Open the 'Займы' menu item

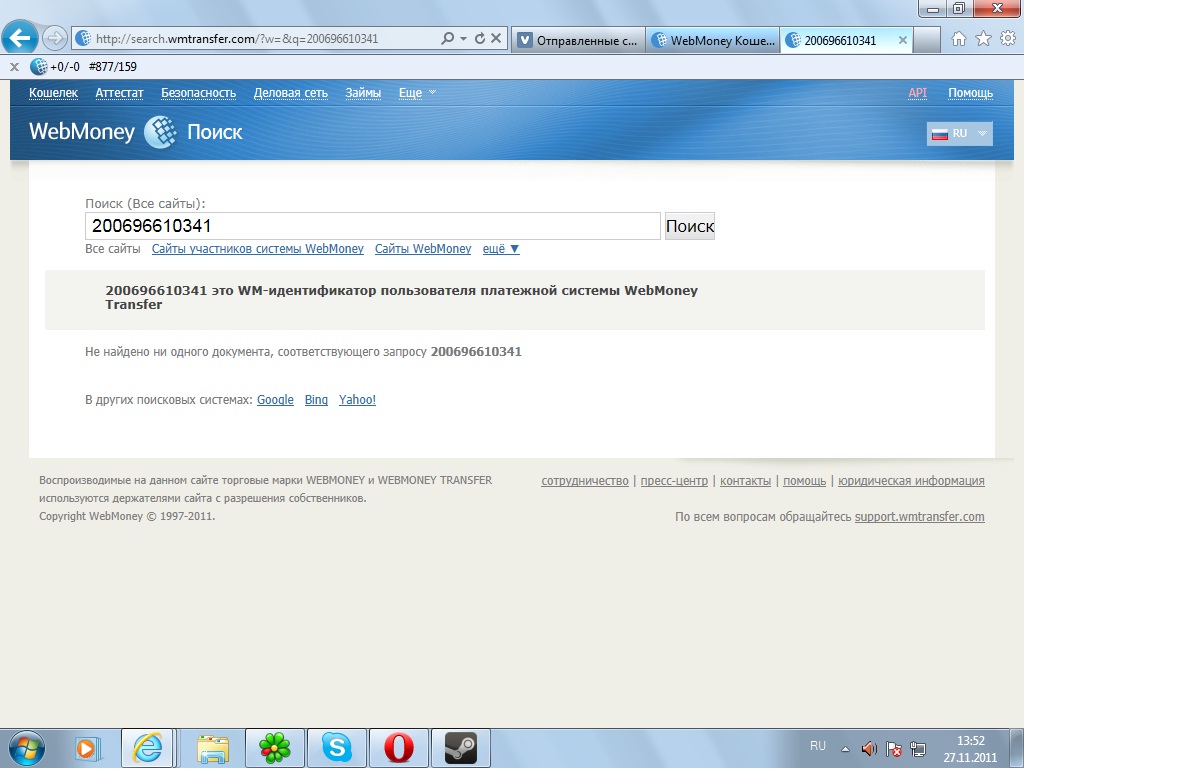pyautogui.click(x=363, y=93)
